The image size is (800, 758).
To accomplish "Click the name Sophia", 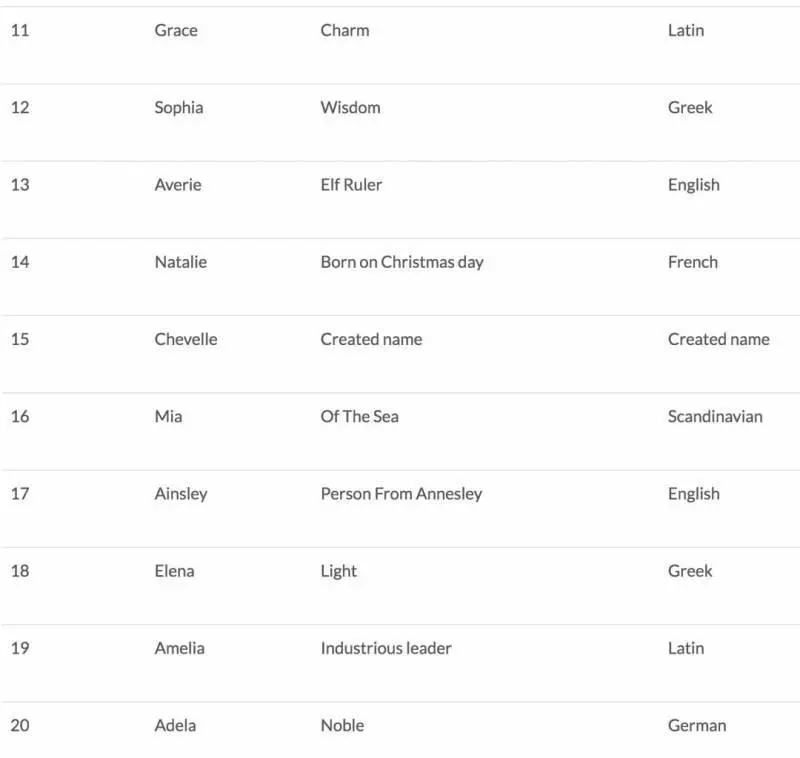I will 179,108.
